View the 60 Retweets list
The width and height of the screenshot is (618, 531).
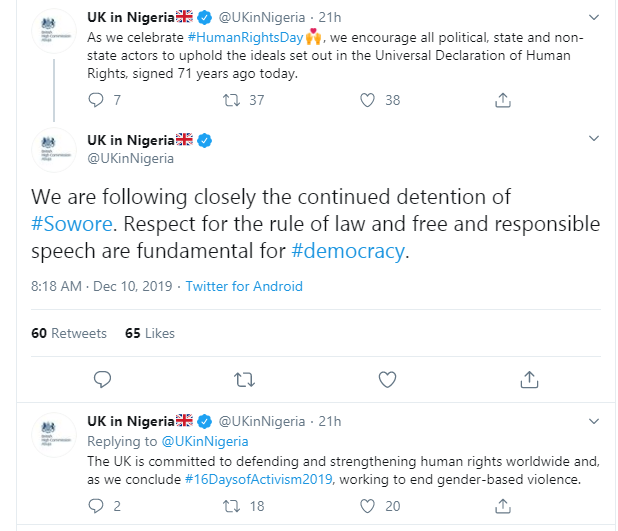(x=69, y=334)
